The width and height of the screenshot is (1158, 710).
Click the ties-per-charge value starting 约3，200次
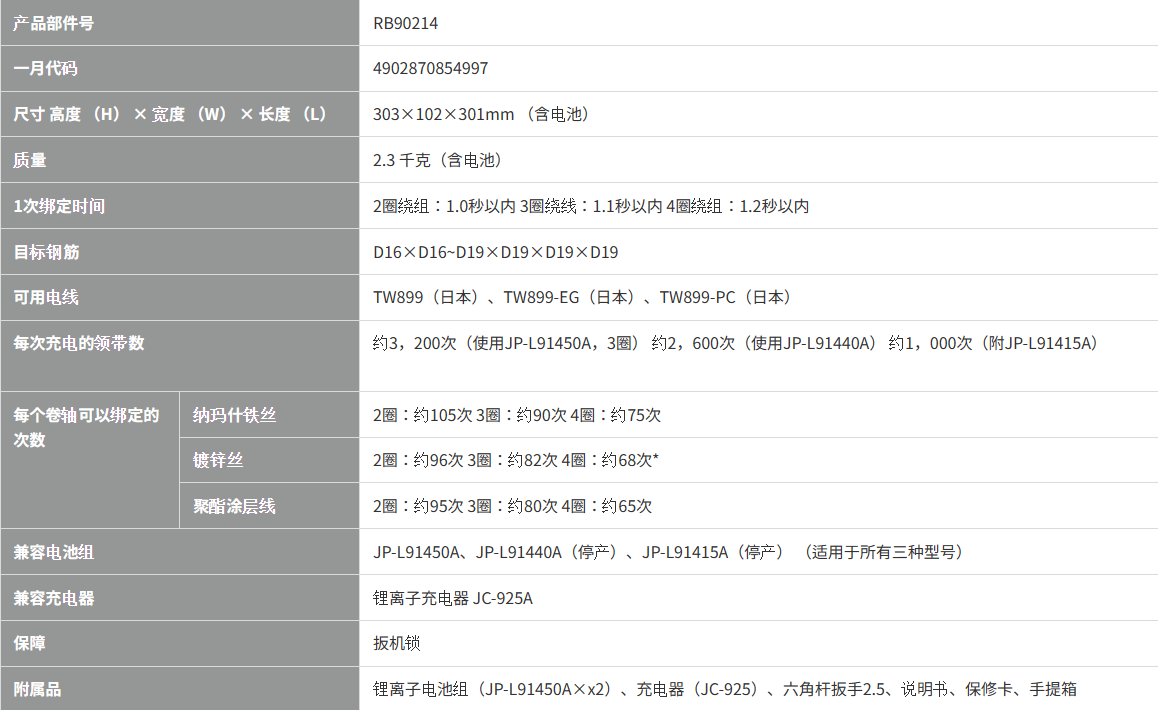click(736, 344)
